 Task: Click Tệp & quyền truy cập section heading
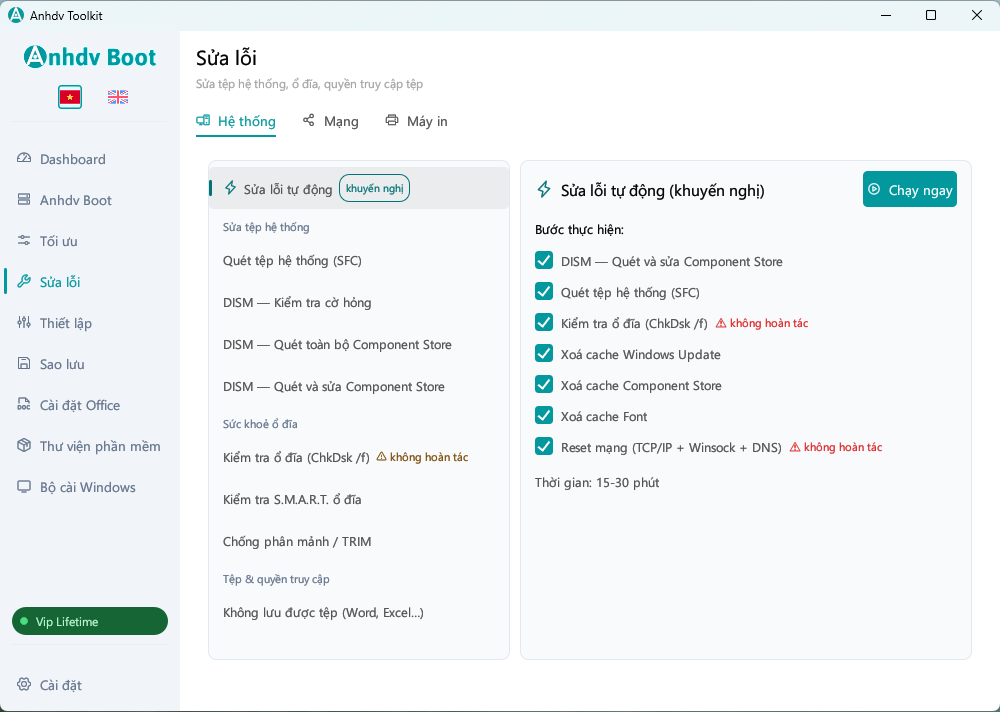tap(276, 579)
